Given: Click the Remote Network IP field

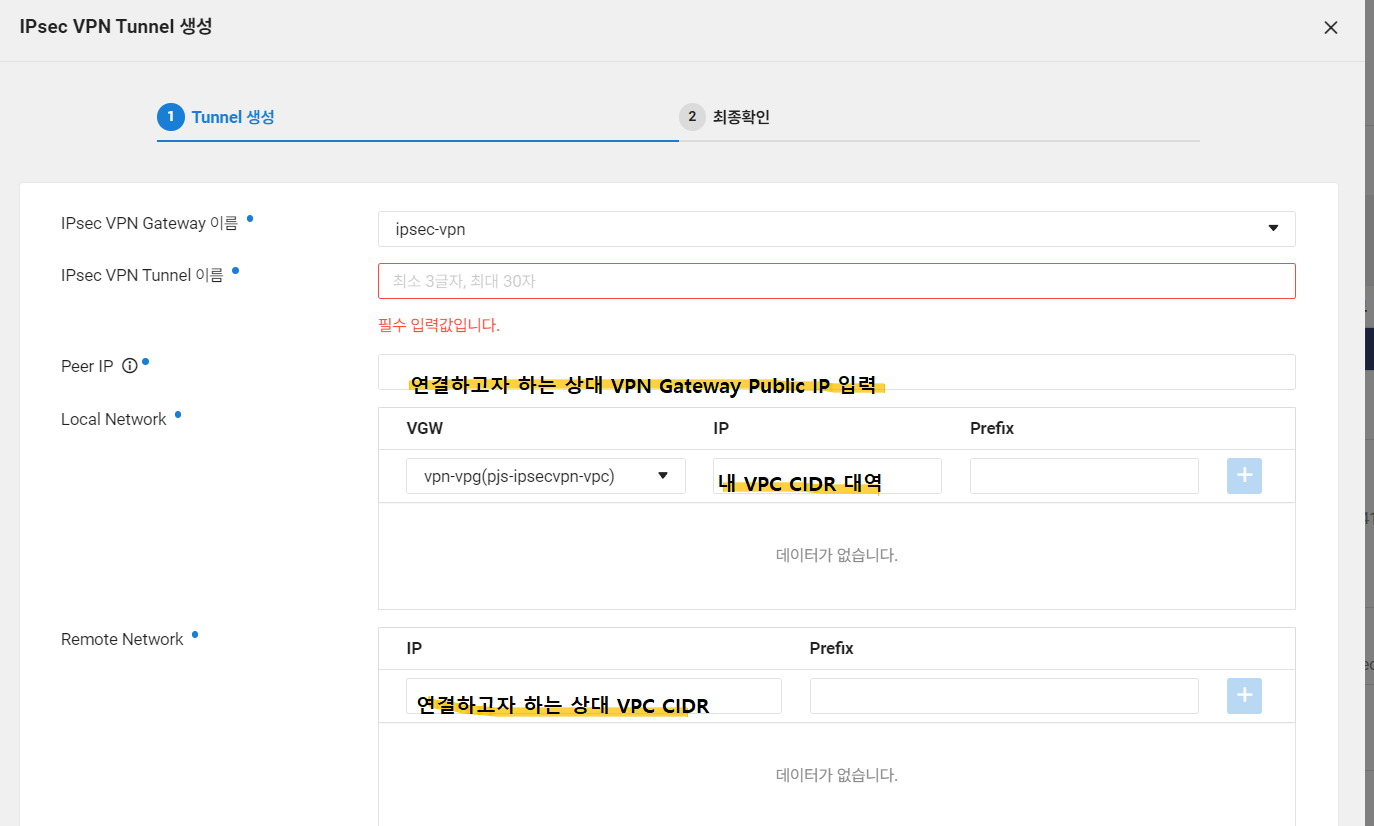Looking at the screenshot, I should 594,696.
